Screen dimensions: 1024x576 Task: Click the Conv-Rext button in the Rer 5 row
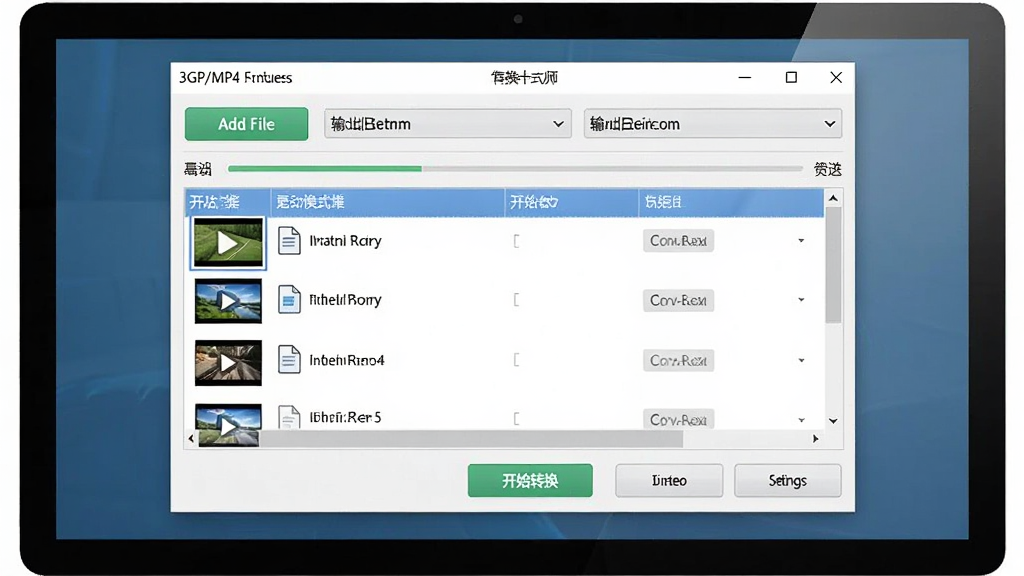pyautogui.click(x=678, y=419)
